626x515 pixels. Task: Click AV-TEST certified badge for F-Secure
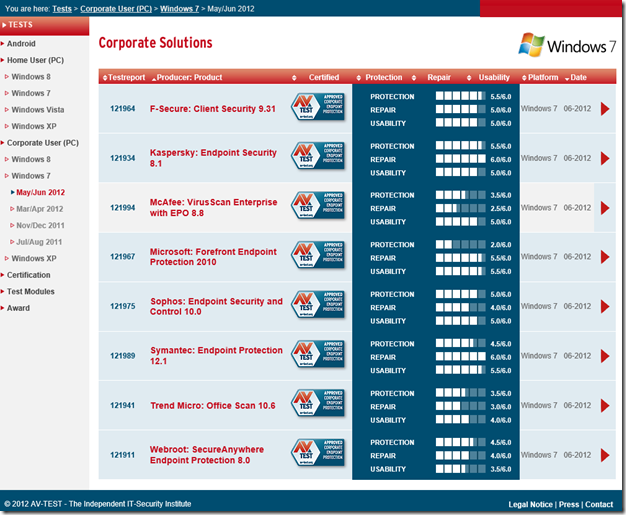(x=318, y=107)
